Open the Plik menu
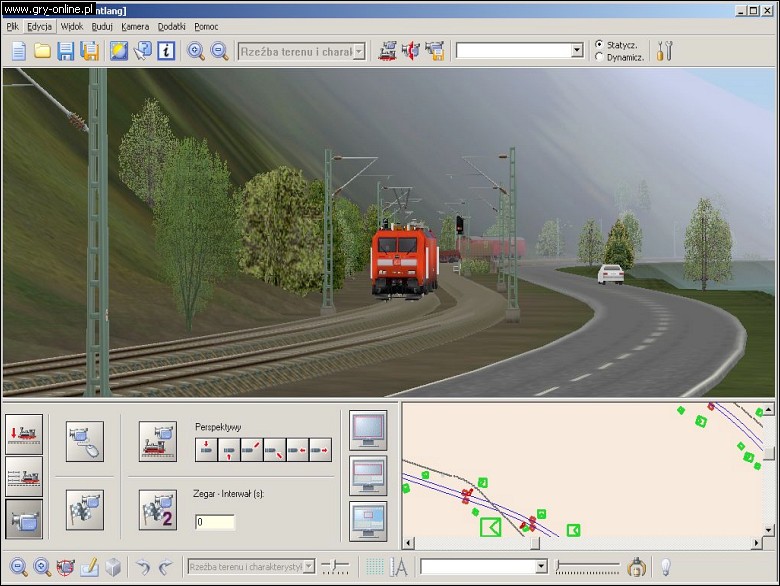The image size is (780, 586). pos(12,26)
